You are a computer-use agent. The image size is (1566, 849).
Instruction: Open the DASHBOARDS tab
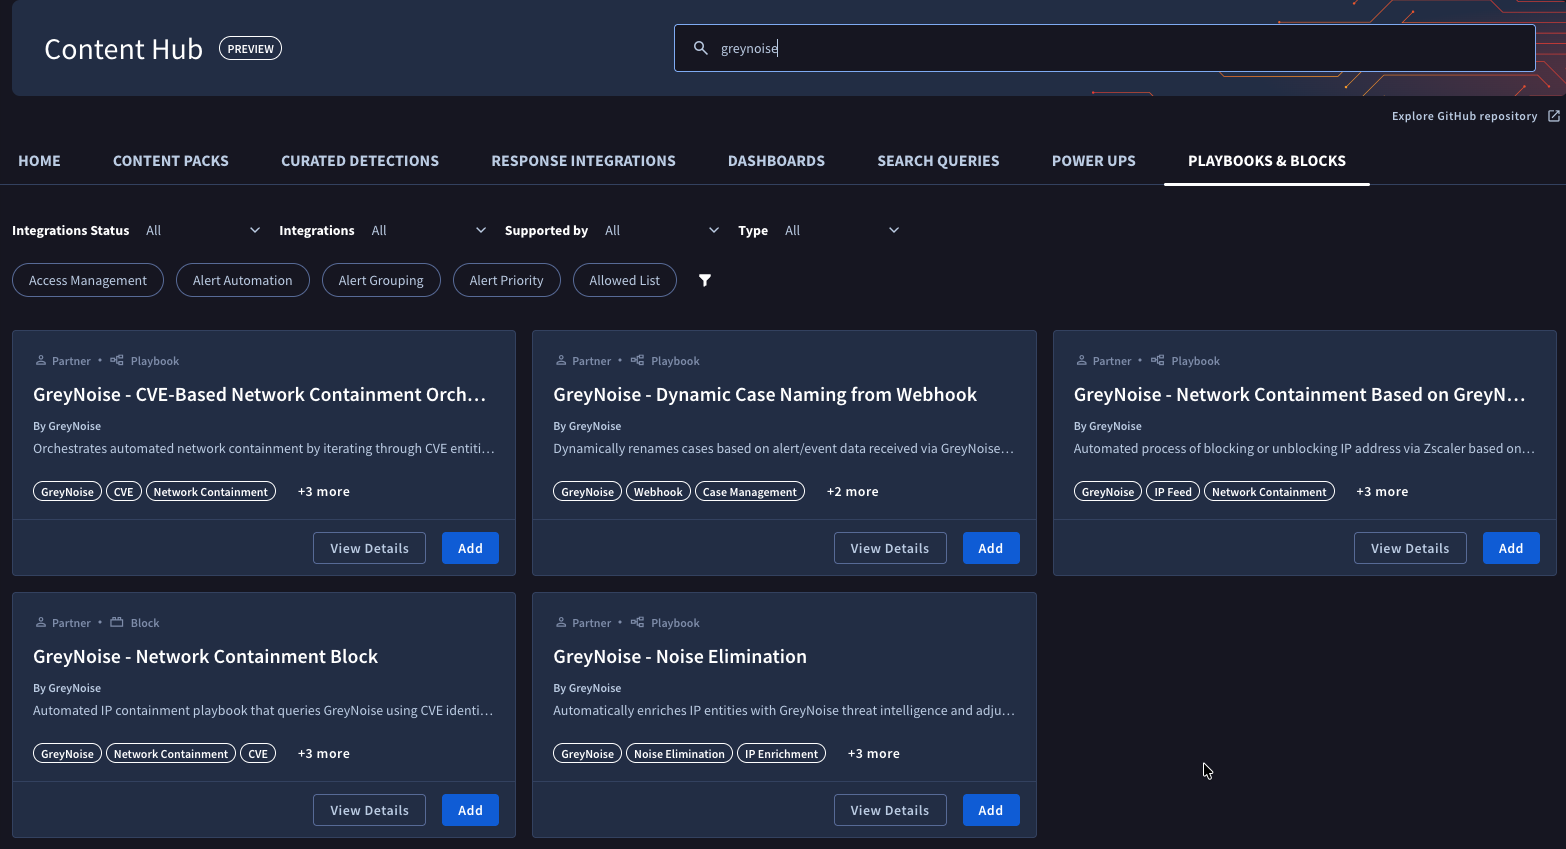(x=777, y=161)
